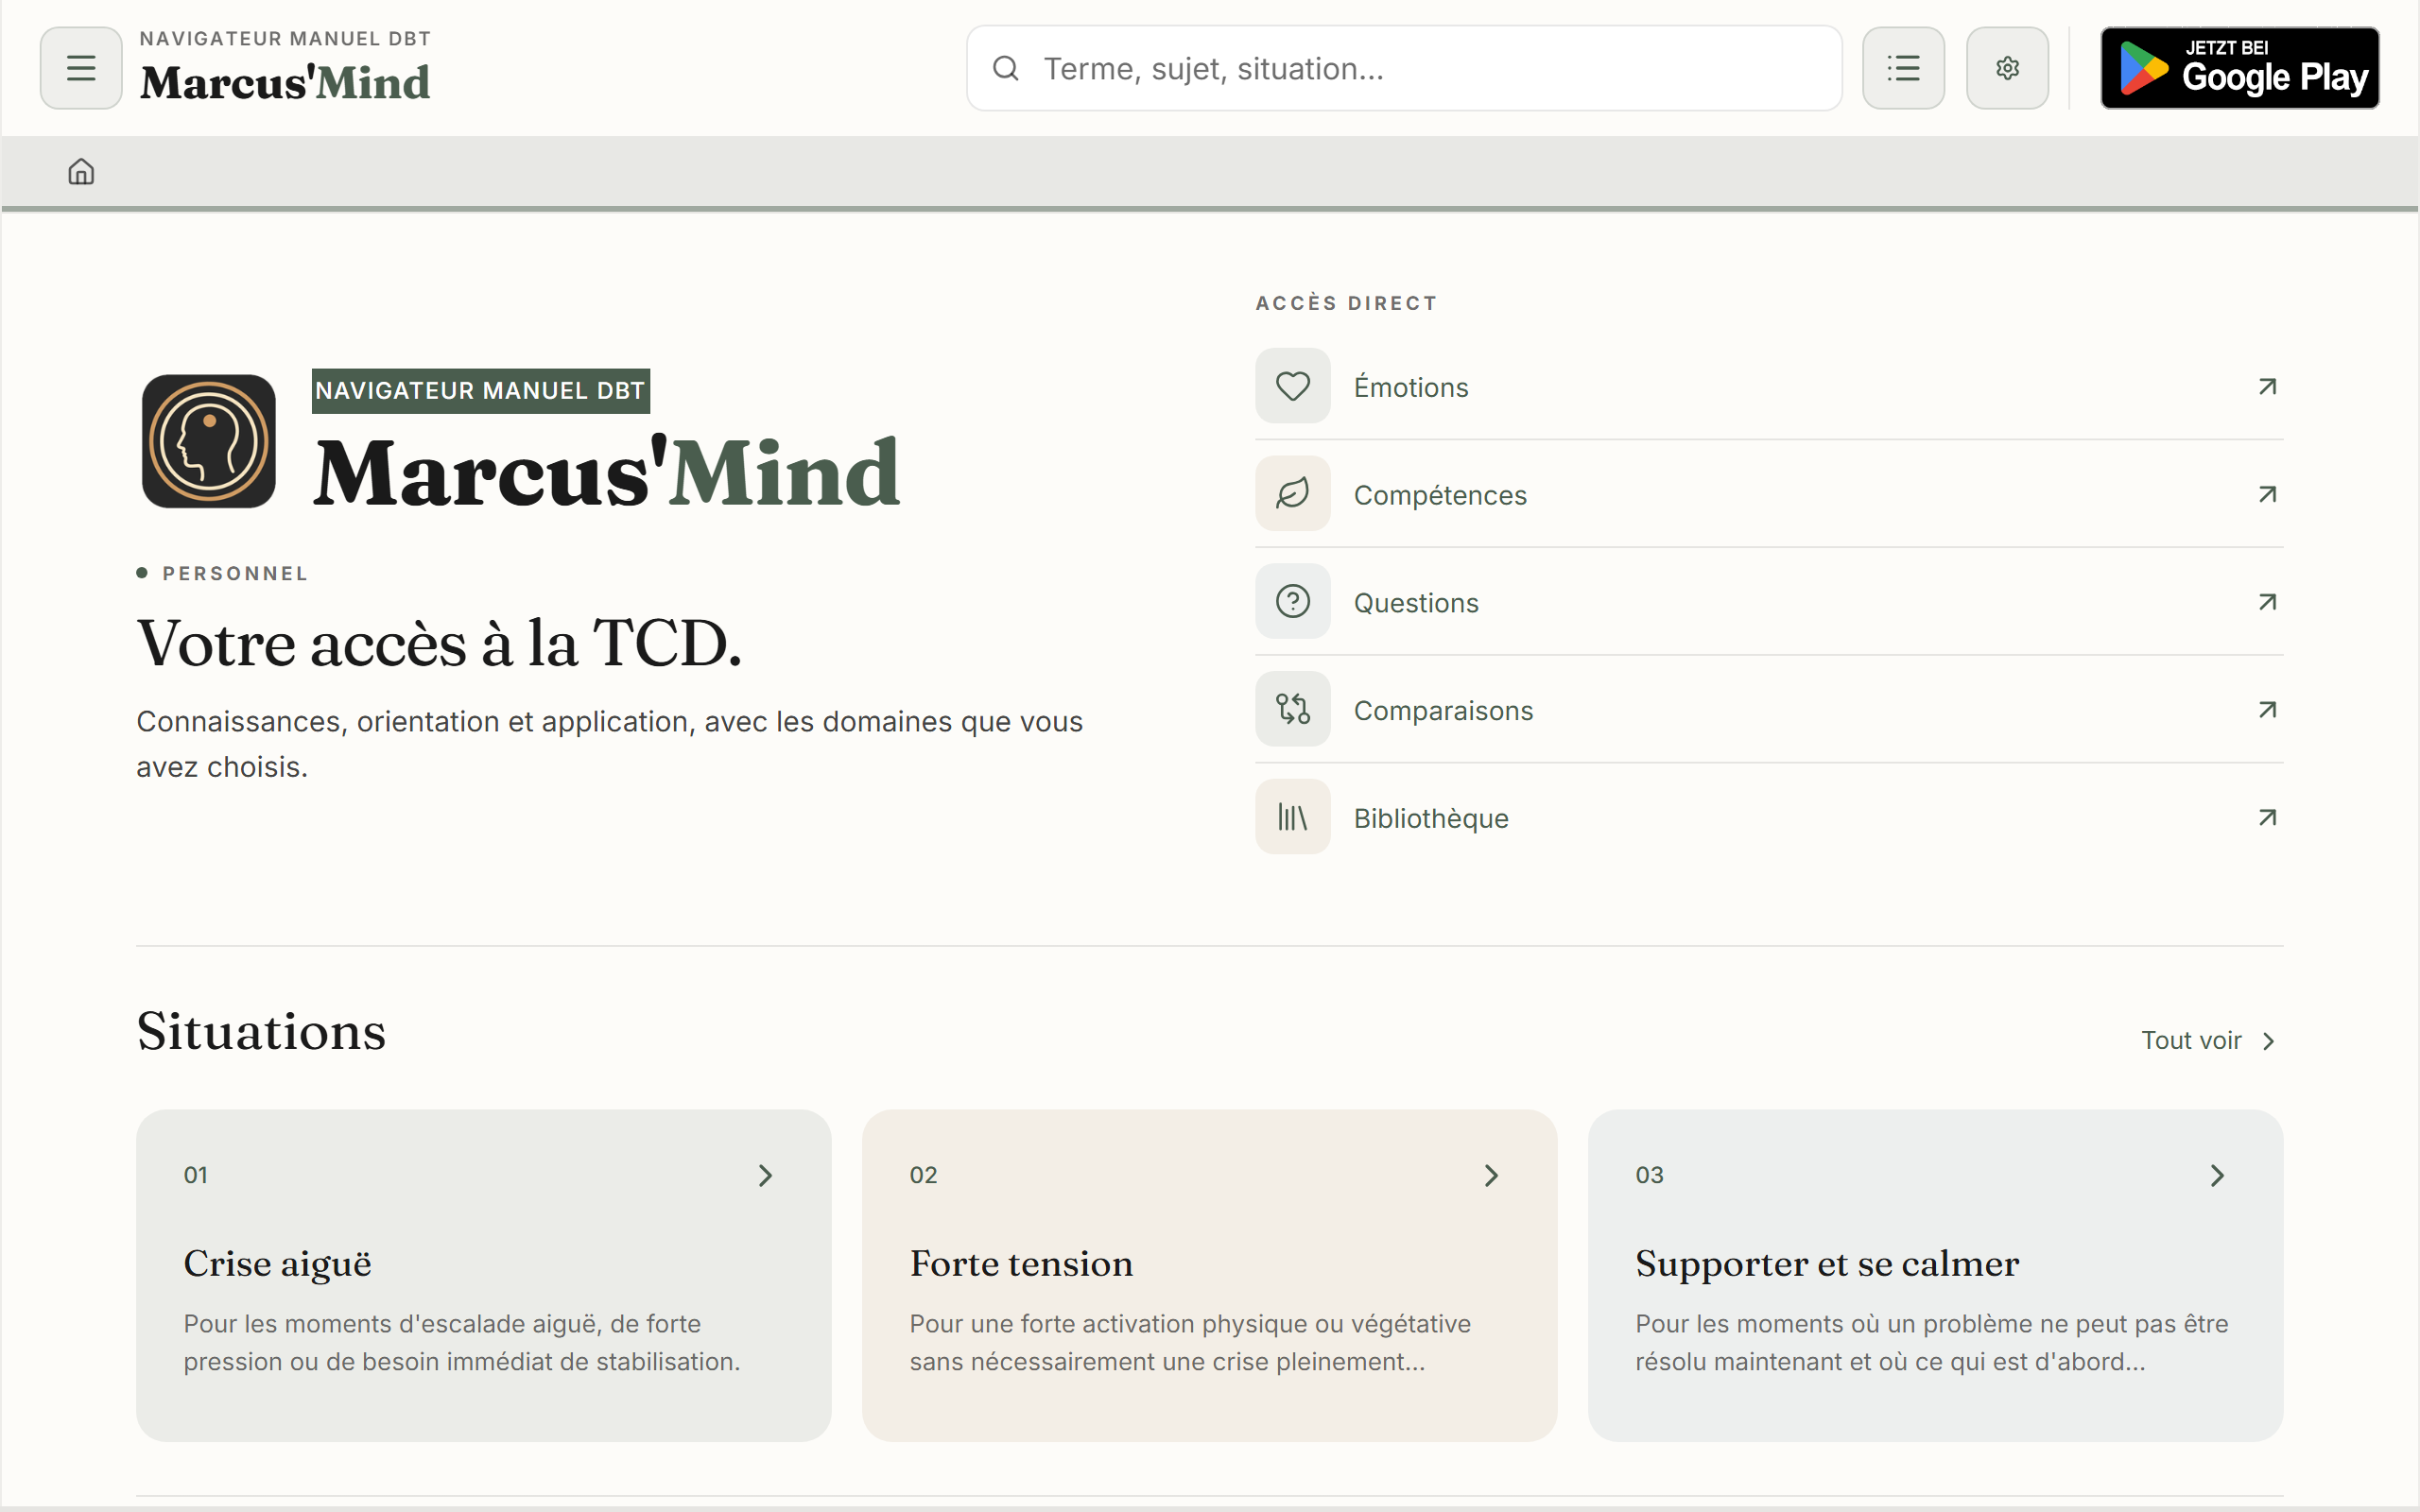Click the Questions help-circle icon
The image size is (2420, 1512).
[1292, 602]
